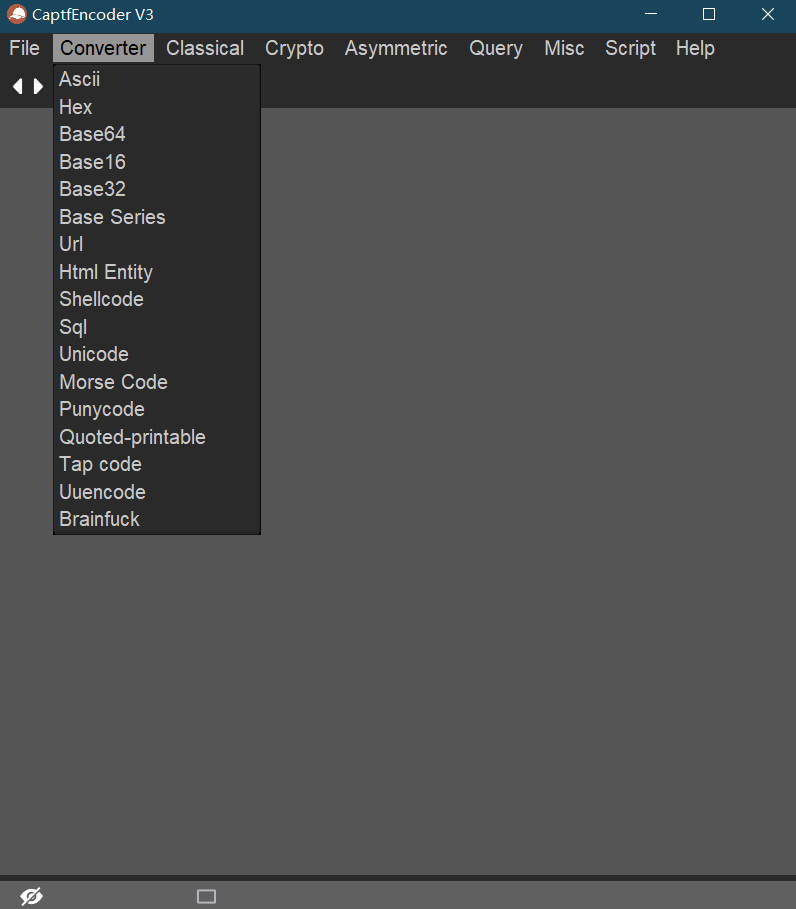Click the CaptfEncoder app logo icon

pos(16,15)
